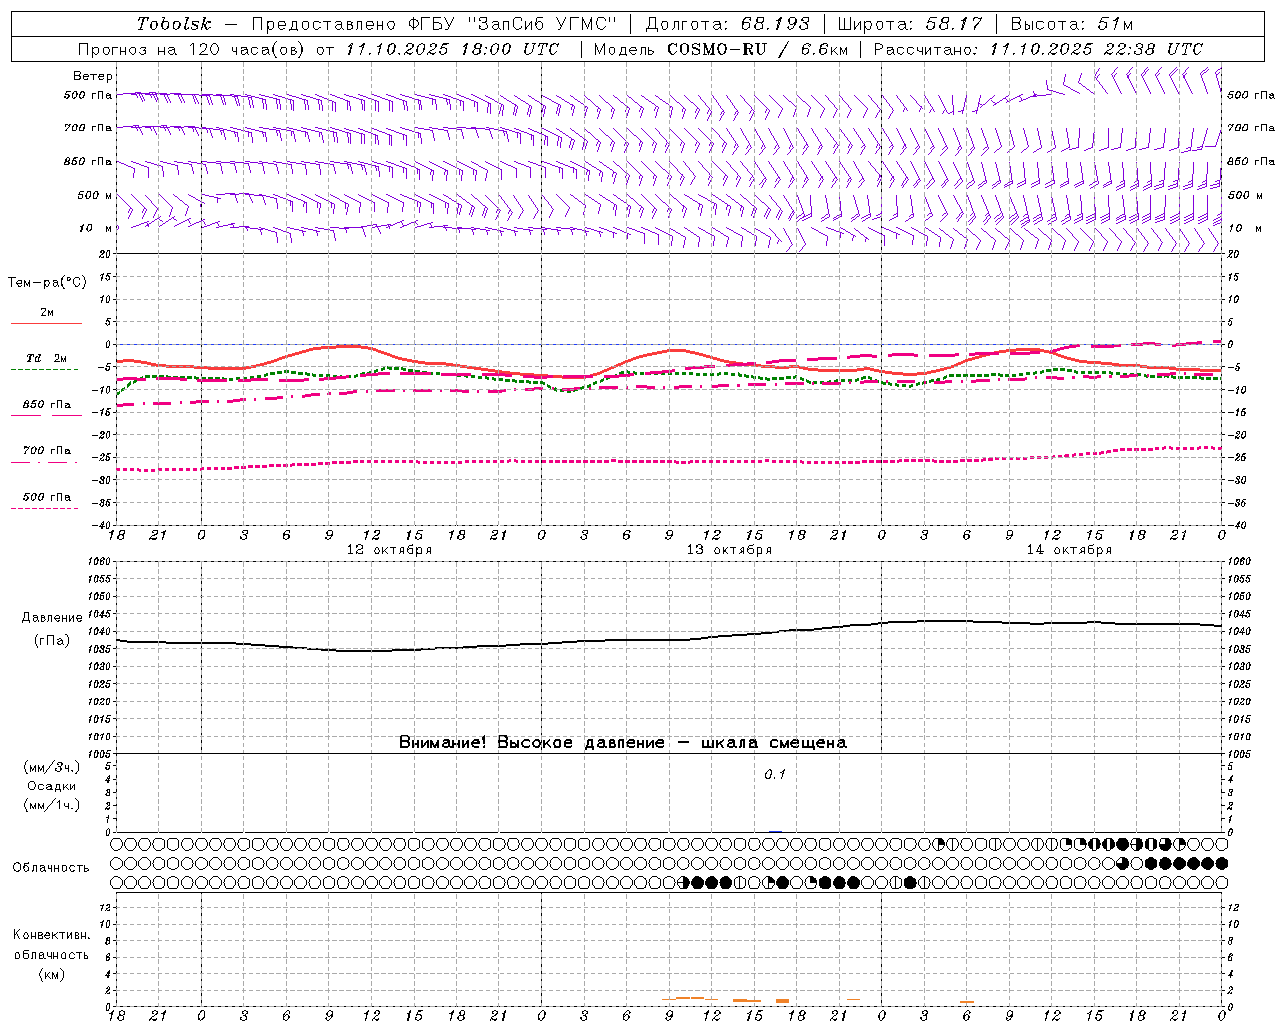
Task: Click the date label '13 октября'
Action: pos(729,550)
